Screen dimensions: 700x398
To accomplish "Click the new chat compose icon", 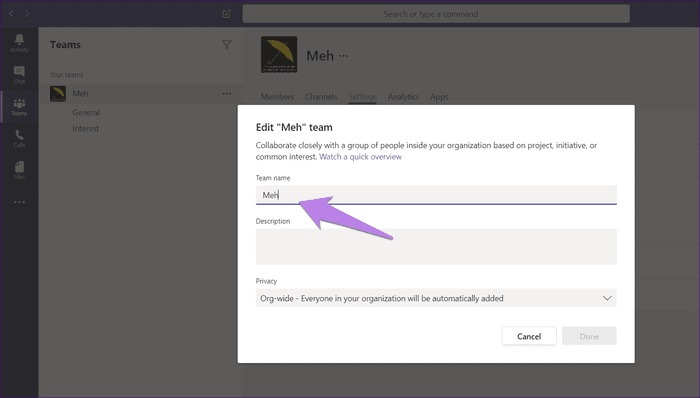I will 226,14.
